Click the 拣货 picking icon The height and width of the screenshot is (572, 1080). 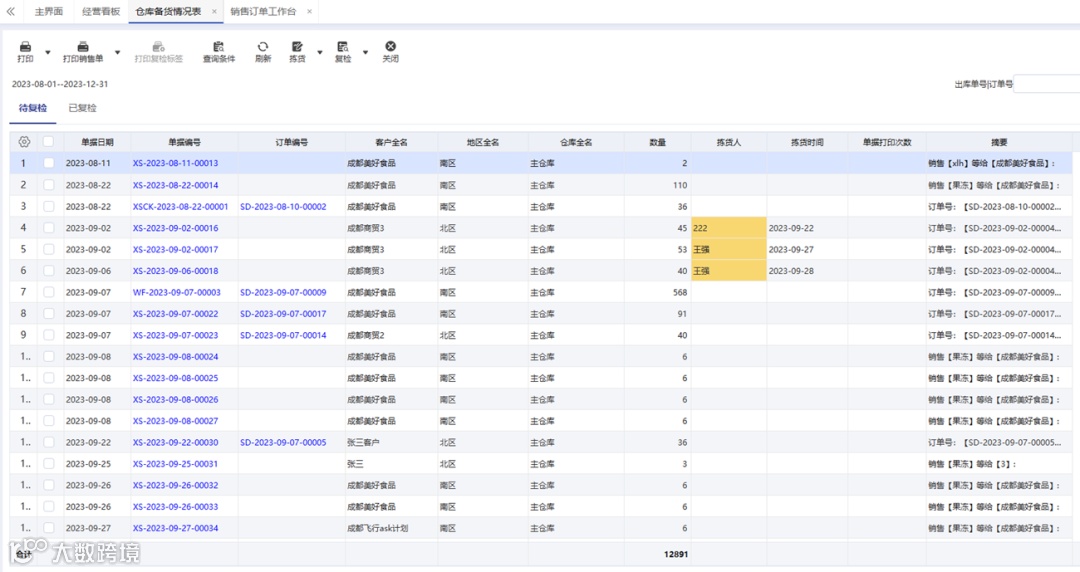297,47
